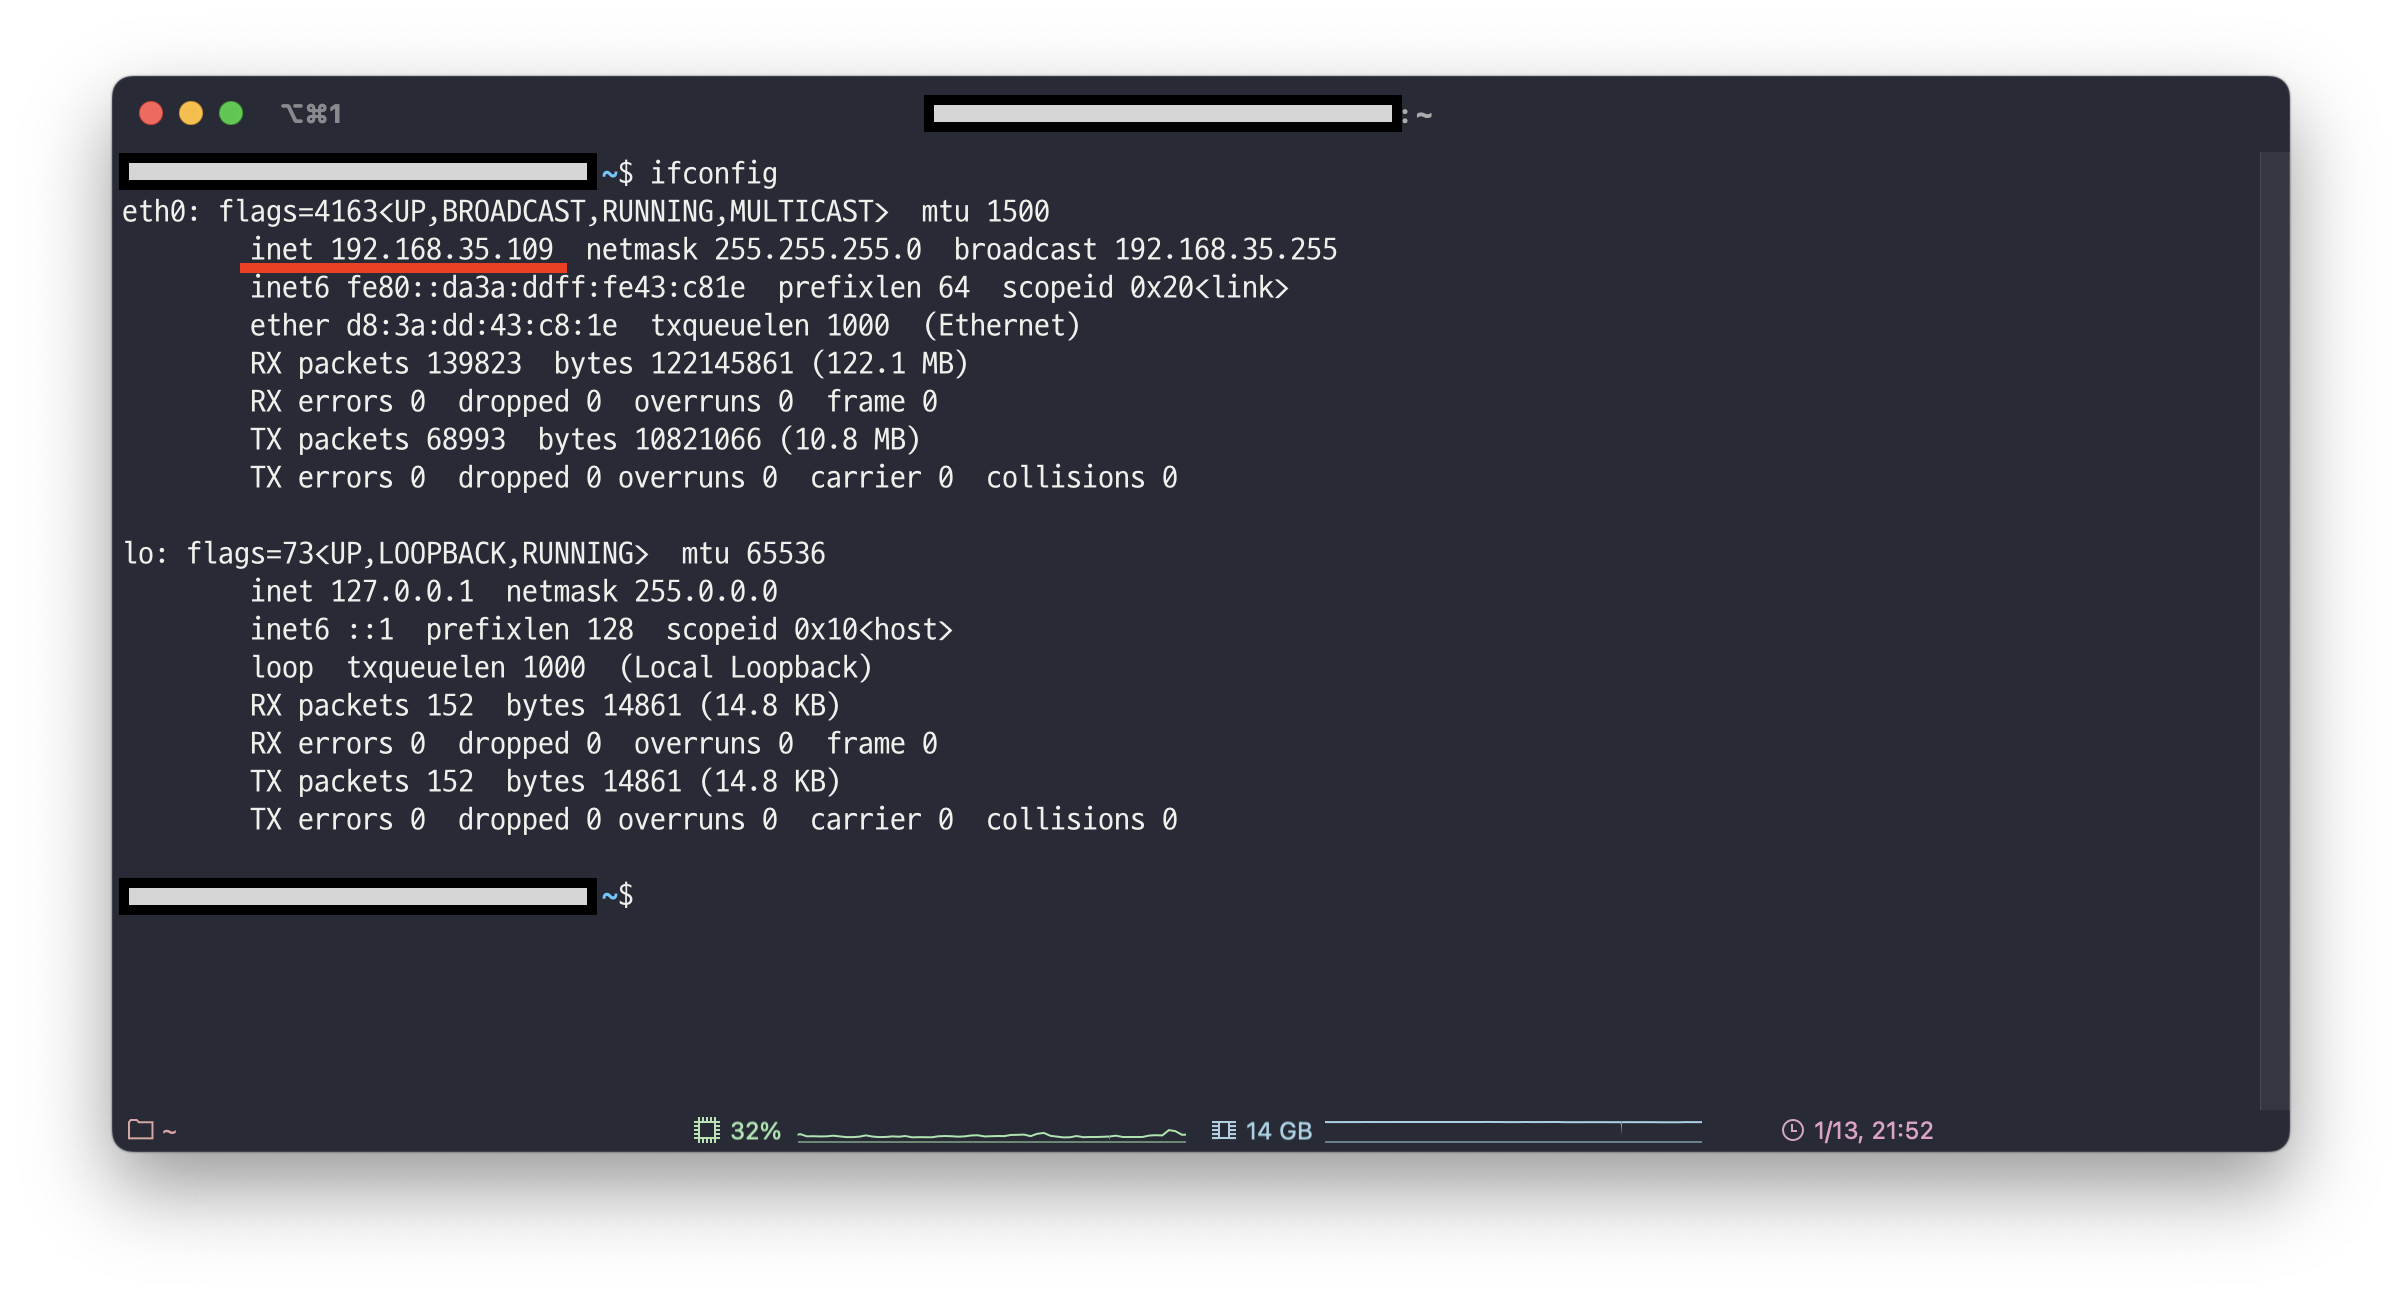Click the red close window button
The height and width of the screenshot is (1300, 2402).
151,113
